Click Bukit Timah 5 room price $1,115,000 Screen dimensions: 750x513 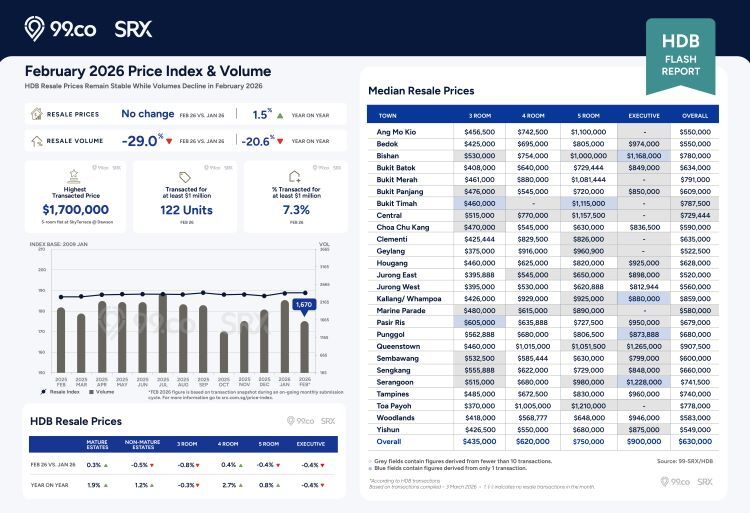click(588, 204)
